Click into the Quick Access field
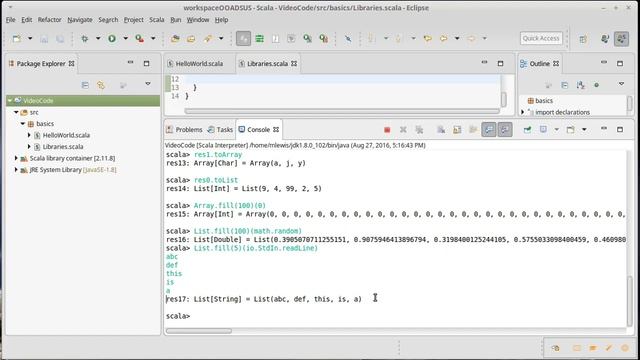The width and height of the screenshot is (640, 360). pyautogui.click(x=541, y=38)
